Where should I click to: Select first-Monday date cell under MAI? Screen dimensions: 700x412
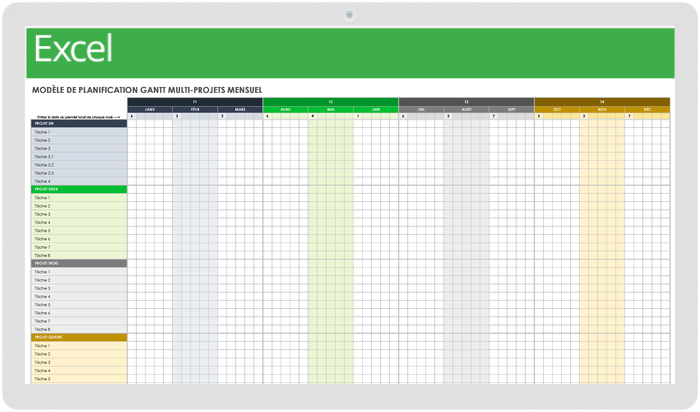(313, 116)
